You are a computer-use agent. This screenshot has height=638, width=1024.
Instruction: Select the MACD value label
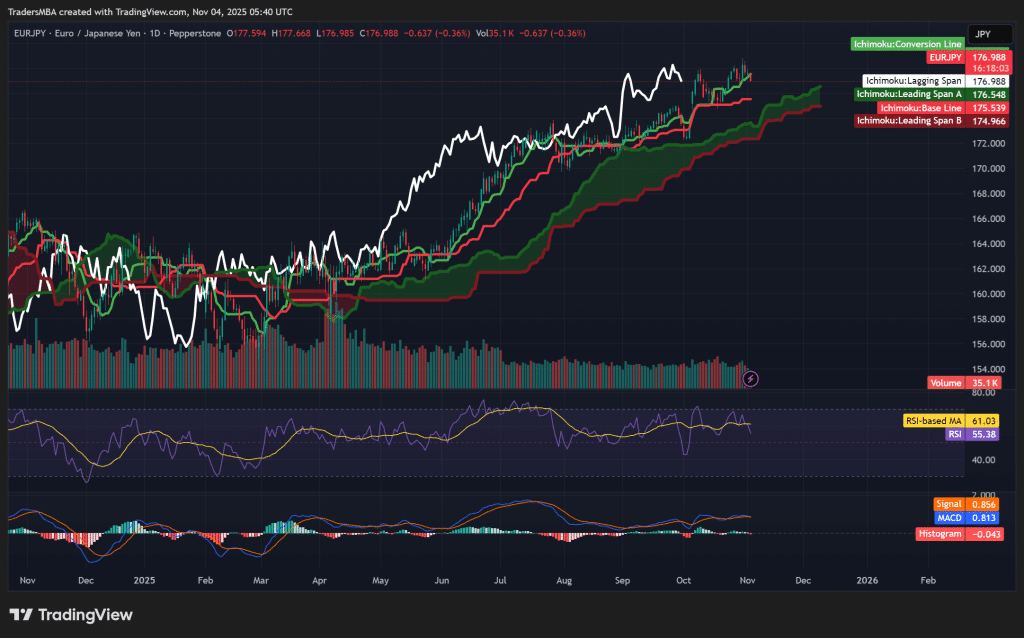[965, 518]
